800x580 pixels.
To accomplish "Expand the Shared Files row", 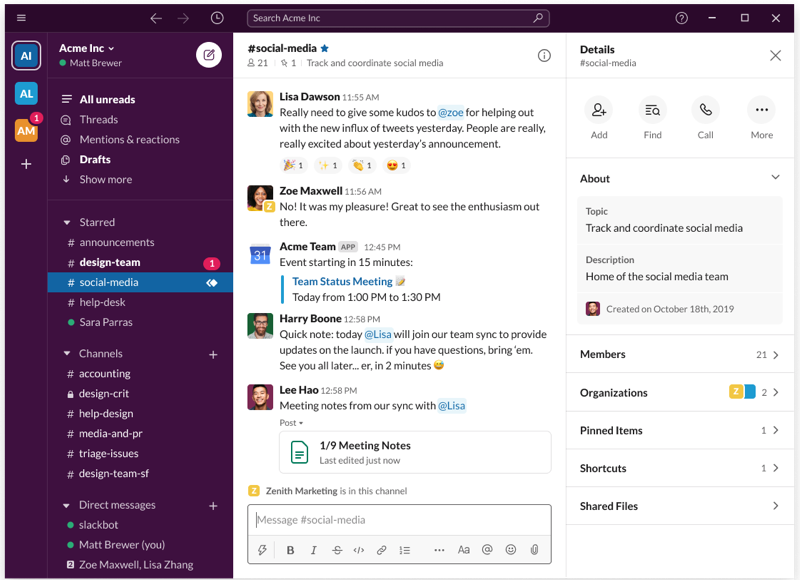I will (680, 506).
